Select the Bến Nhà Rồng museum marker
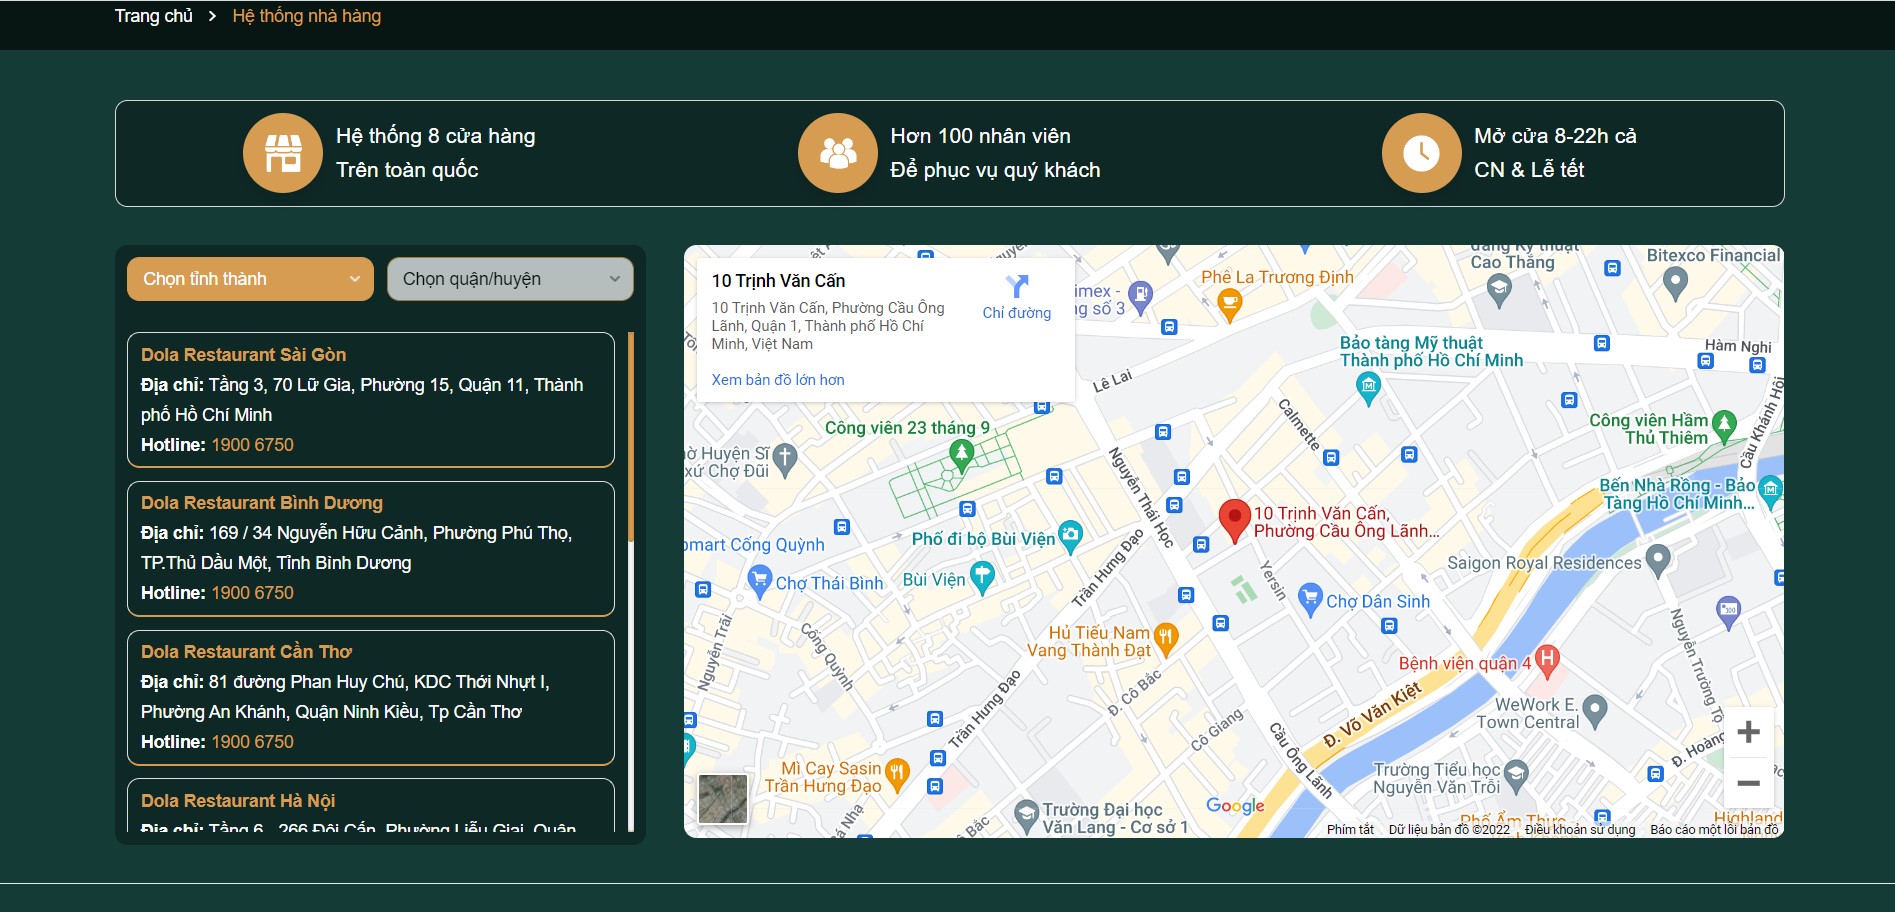This screenshot has width=1895, height=912. (1770, 491)
